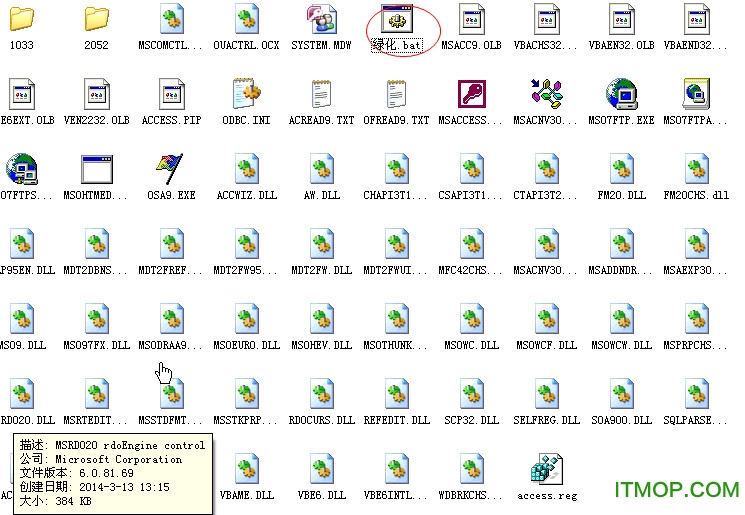Select the MSODRAA9 DLL file

[x=171, y=320]
